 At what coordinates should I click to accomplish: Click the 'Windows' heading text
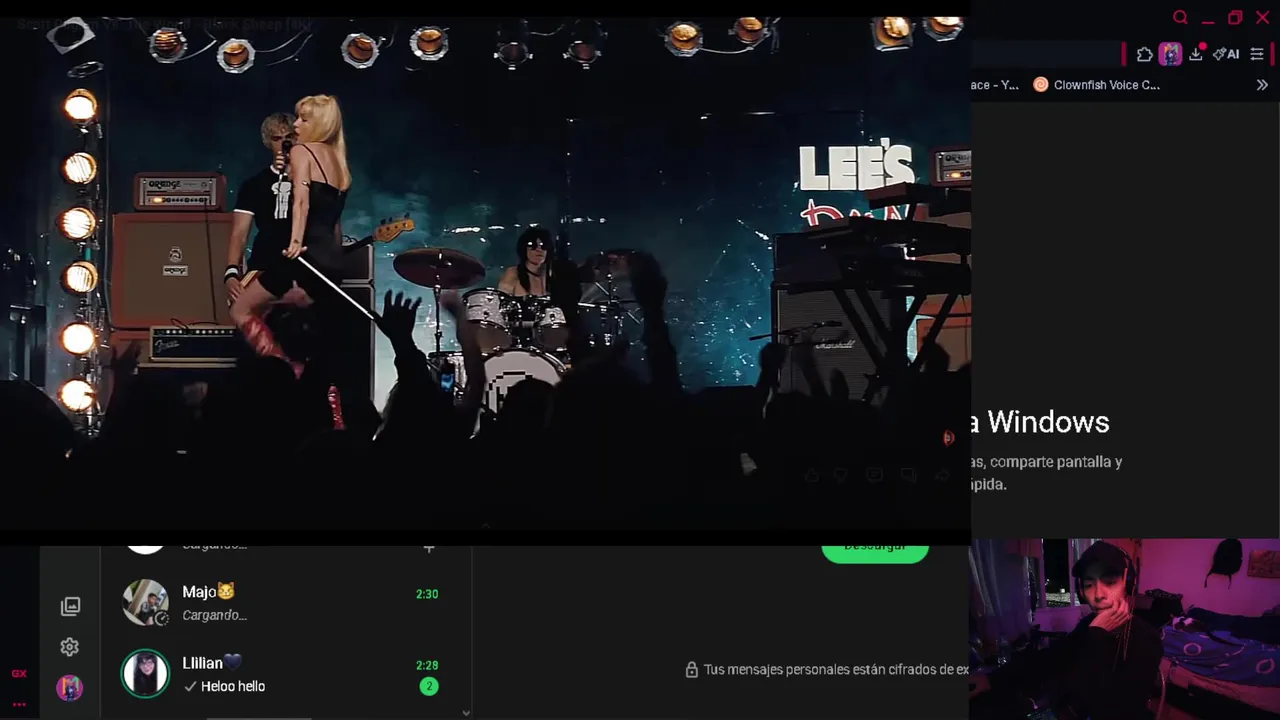pyautogui.click(x=1048, y=422)
